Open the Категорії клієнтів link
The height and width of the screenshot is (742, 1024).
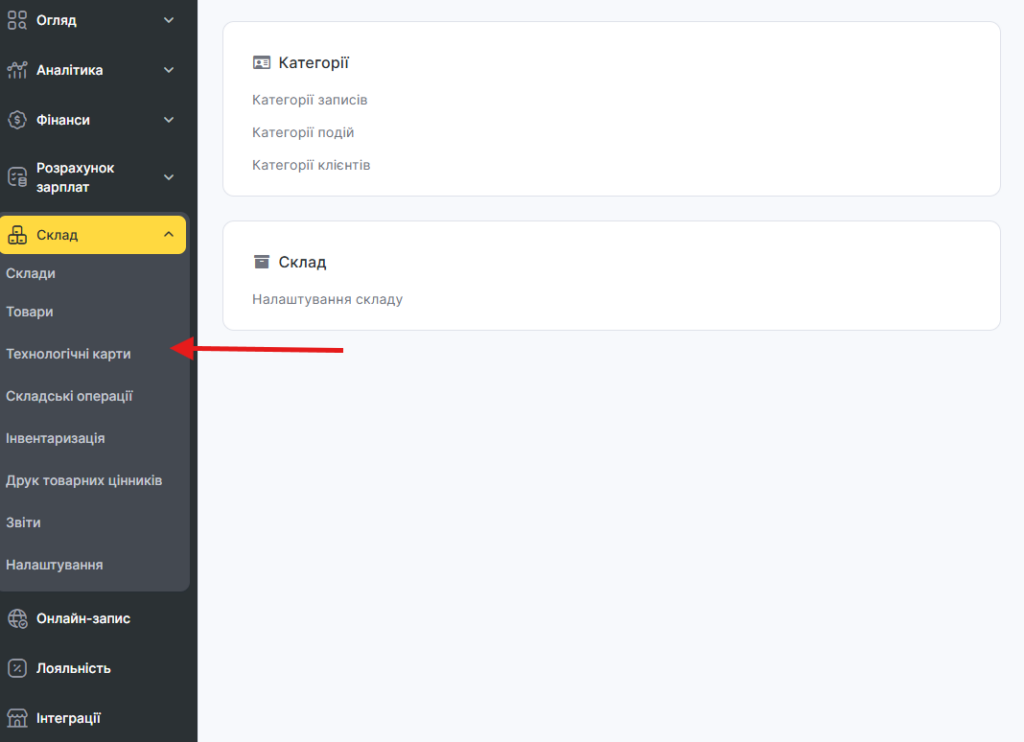[311, 165]
